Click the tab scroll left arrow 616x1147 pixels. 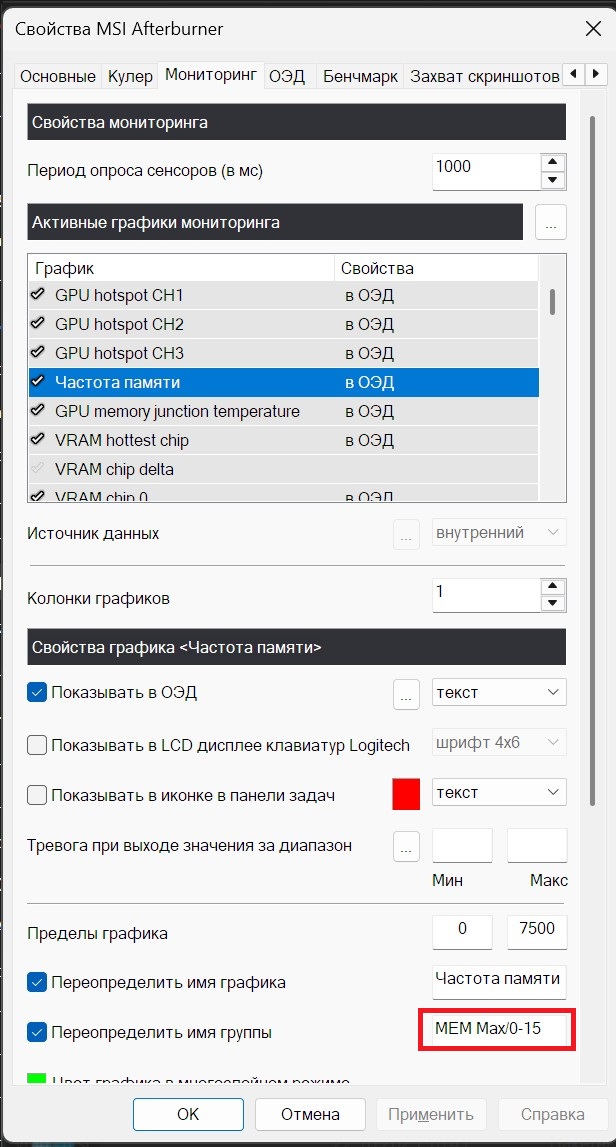575,74
